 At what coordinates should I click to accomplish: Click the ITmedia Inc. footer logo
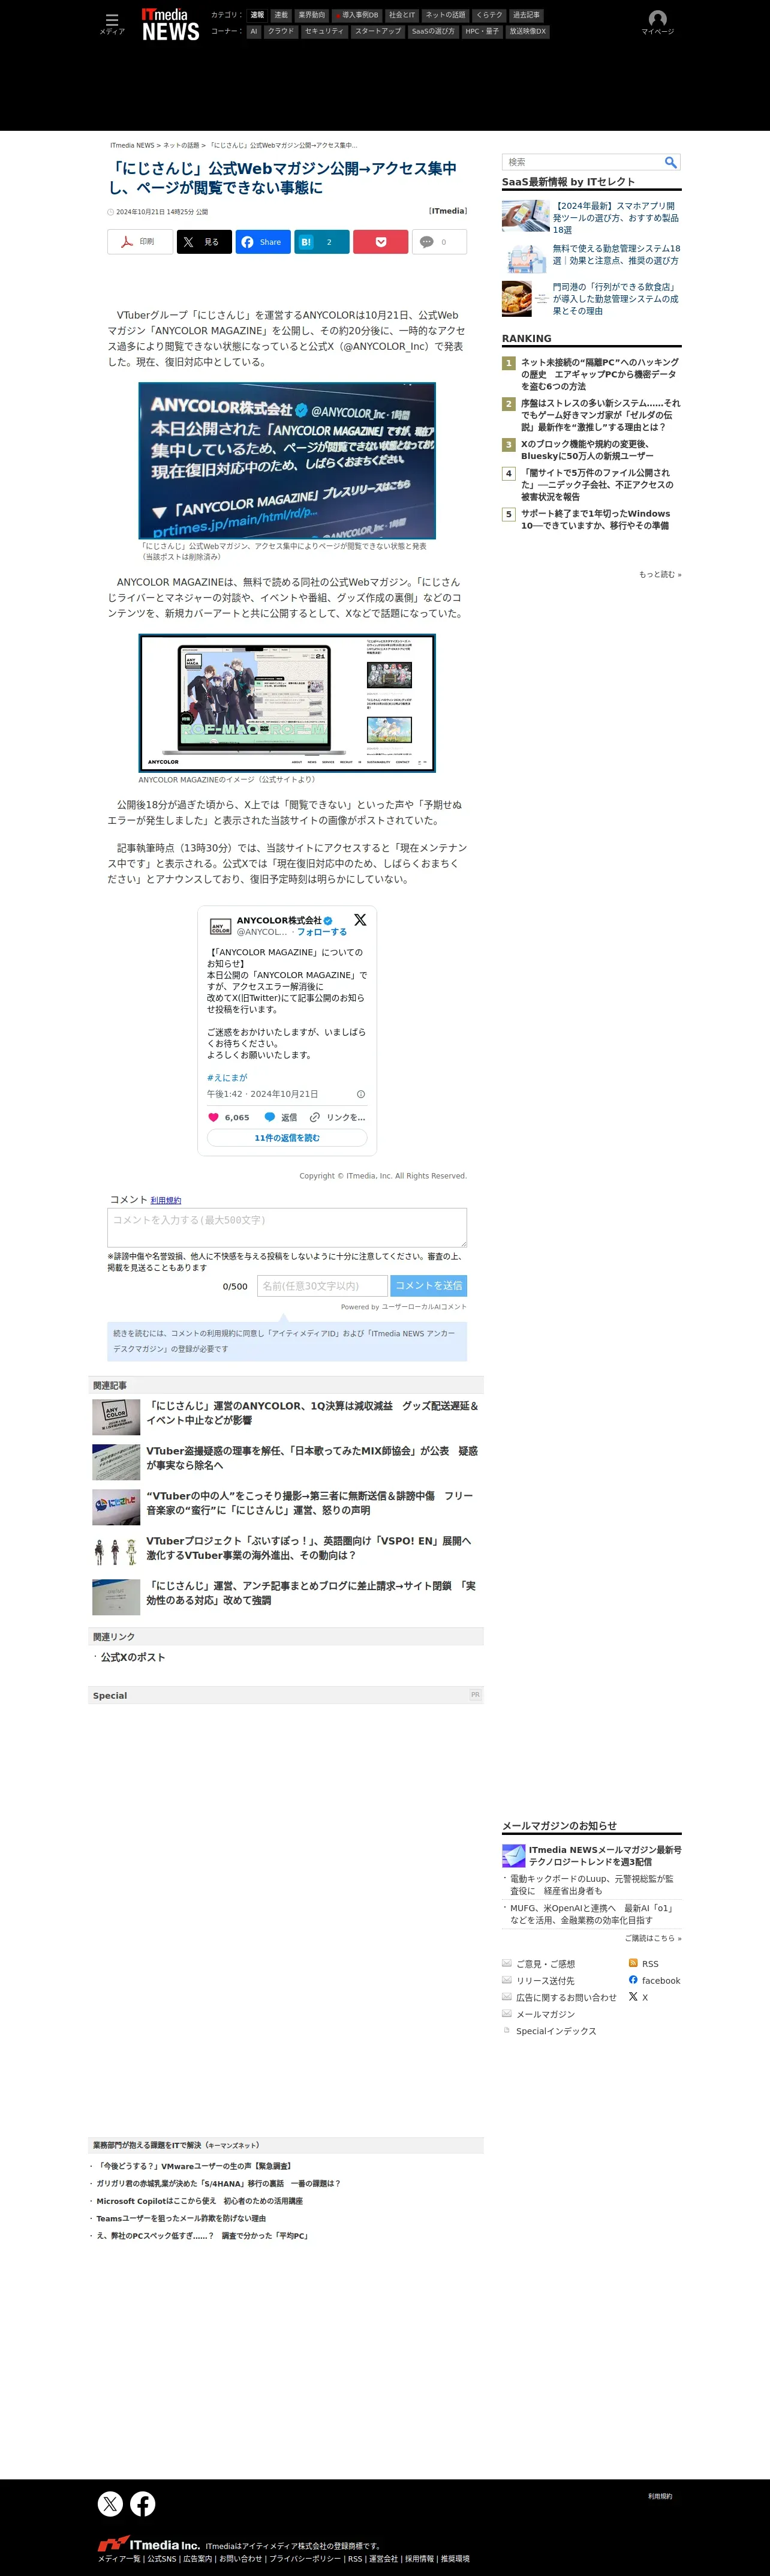[x=149, y=2545]
